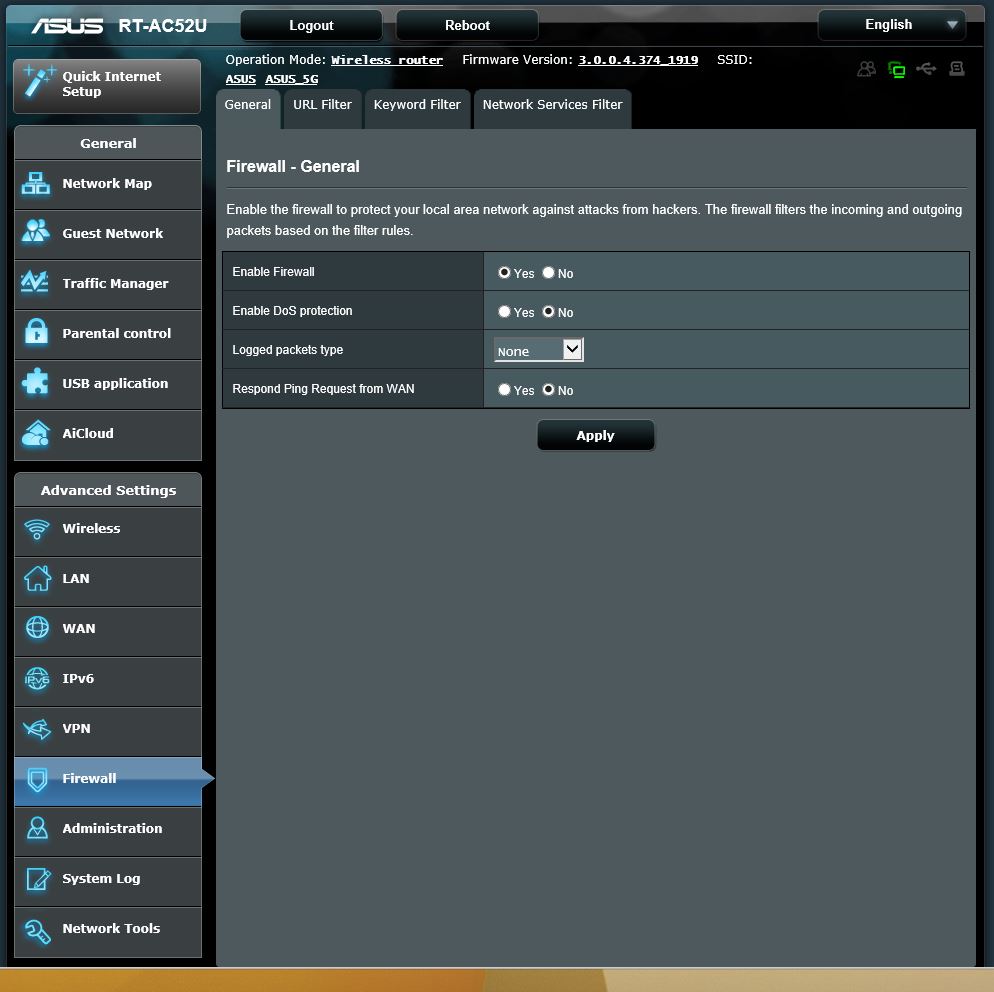This screenshot has width=994, height=992.
Task: Open the ASUS_5G SSID link
Action: click(x=292, y=79)
